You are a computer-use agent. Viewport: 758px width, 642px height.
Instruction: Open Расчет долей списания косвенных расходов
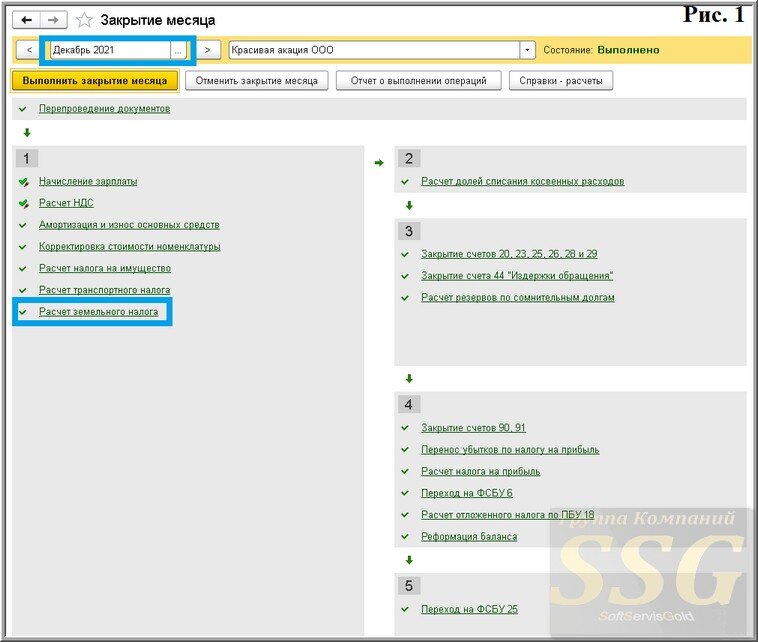click(523, 181)
